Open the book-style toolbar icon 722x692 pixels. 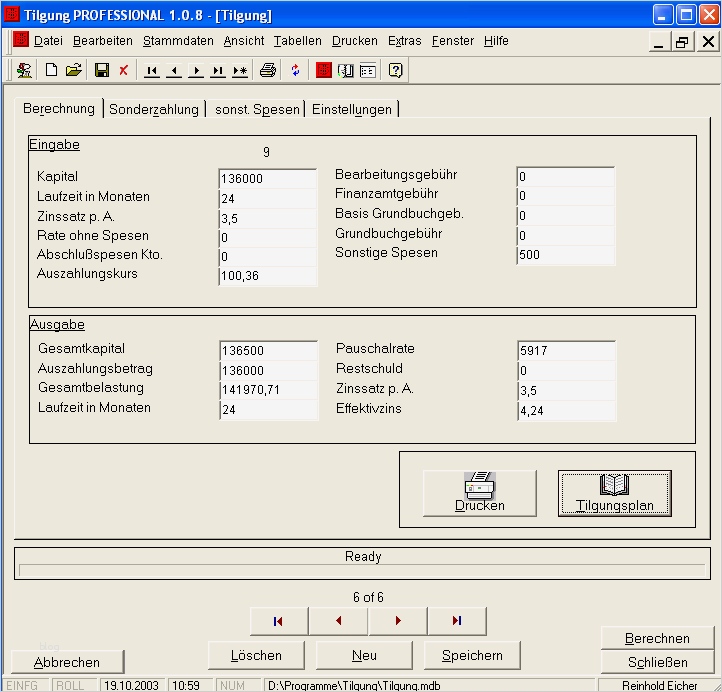coord(346,70)
